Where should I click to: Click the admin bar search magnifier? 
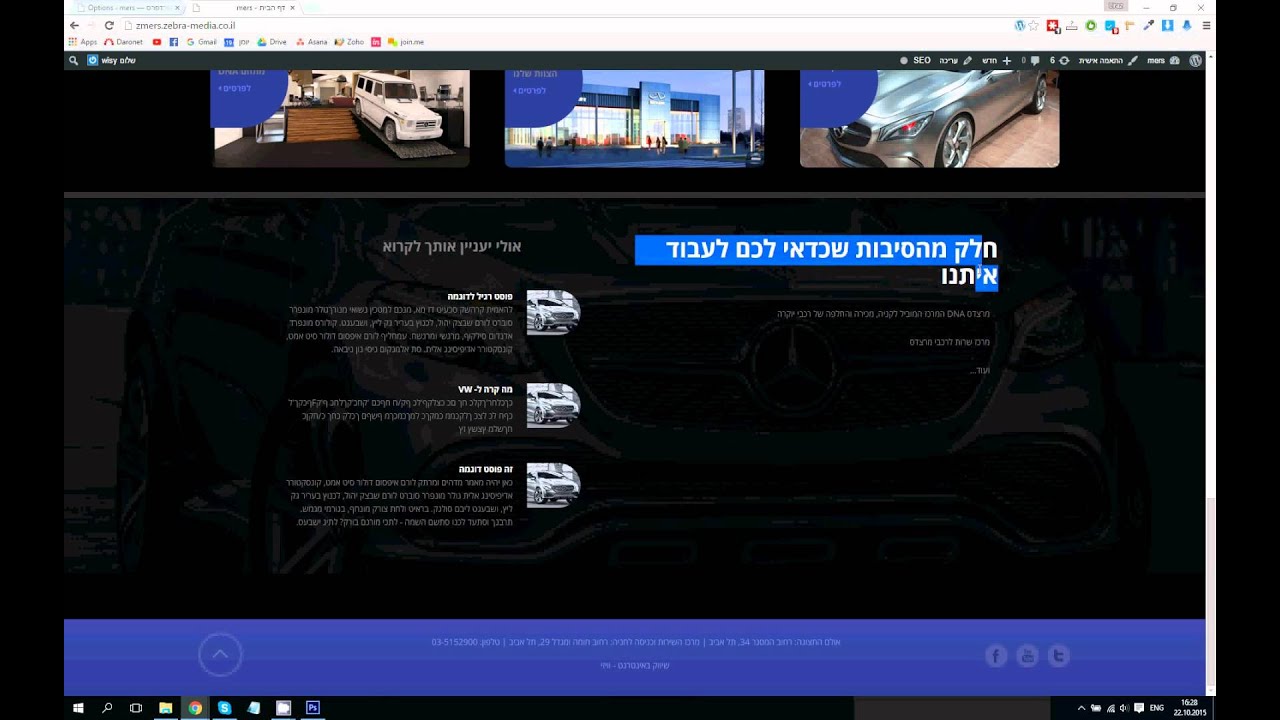point(73,60)
